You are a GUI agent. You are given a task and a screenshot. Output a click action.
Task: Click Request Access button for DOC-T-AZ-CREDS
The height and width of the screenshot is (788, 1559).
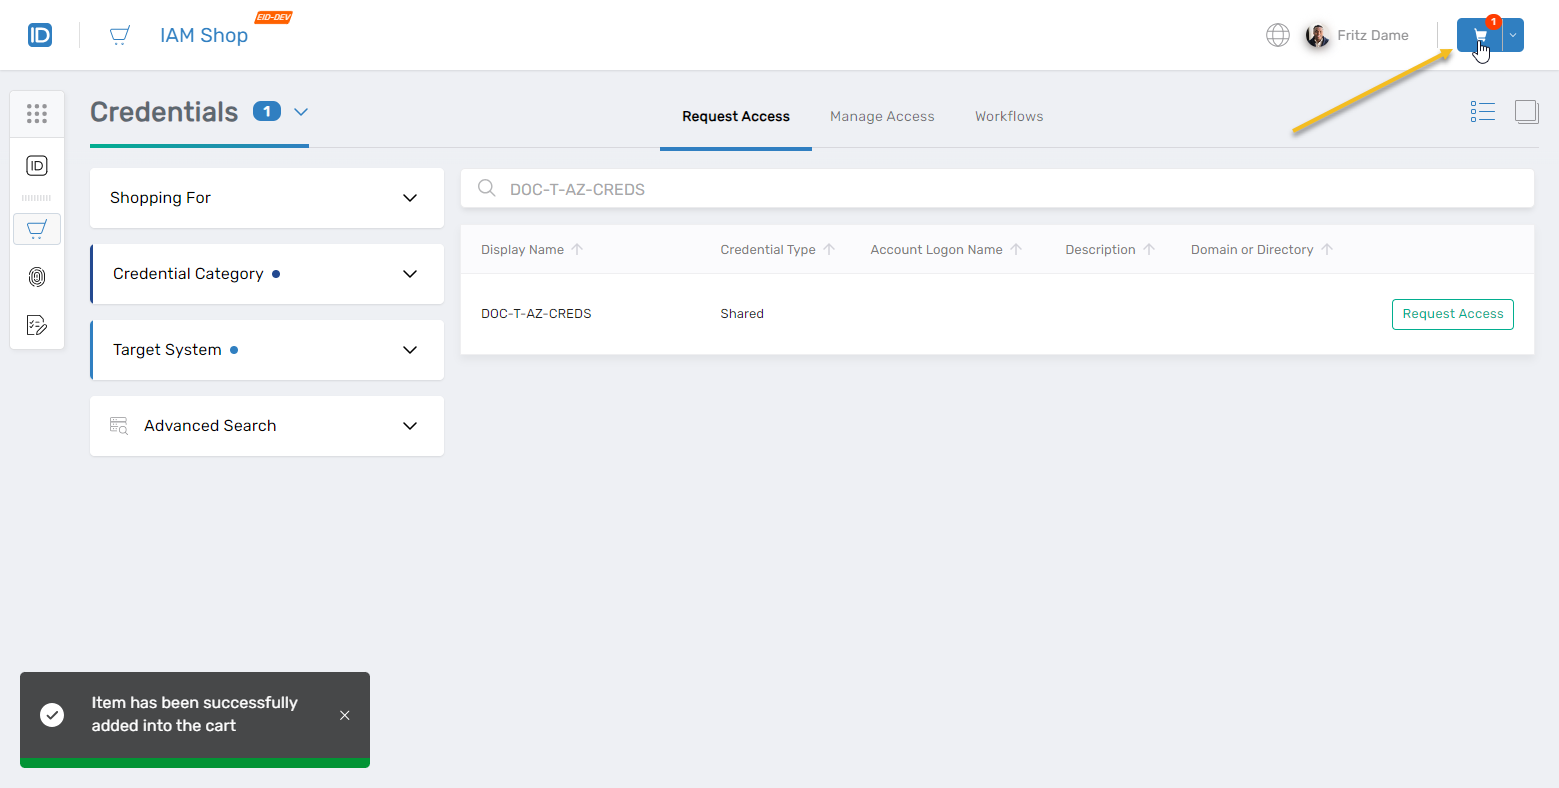1452,314
